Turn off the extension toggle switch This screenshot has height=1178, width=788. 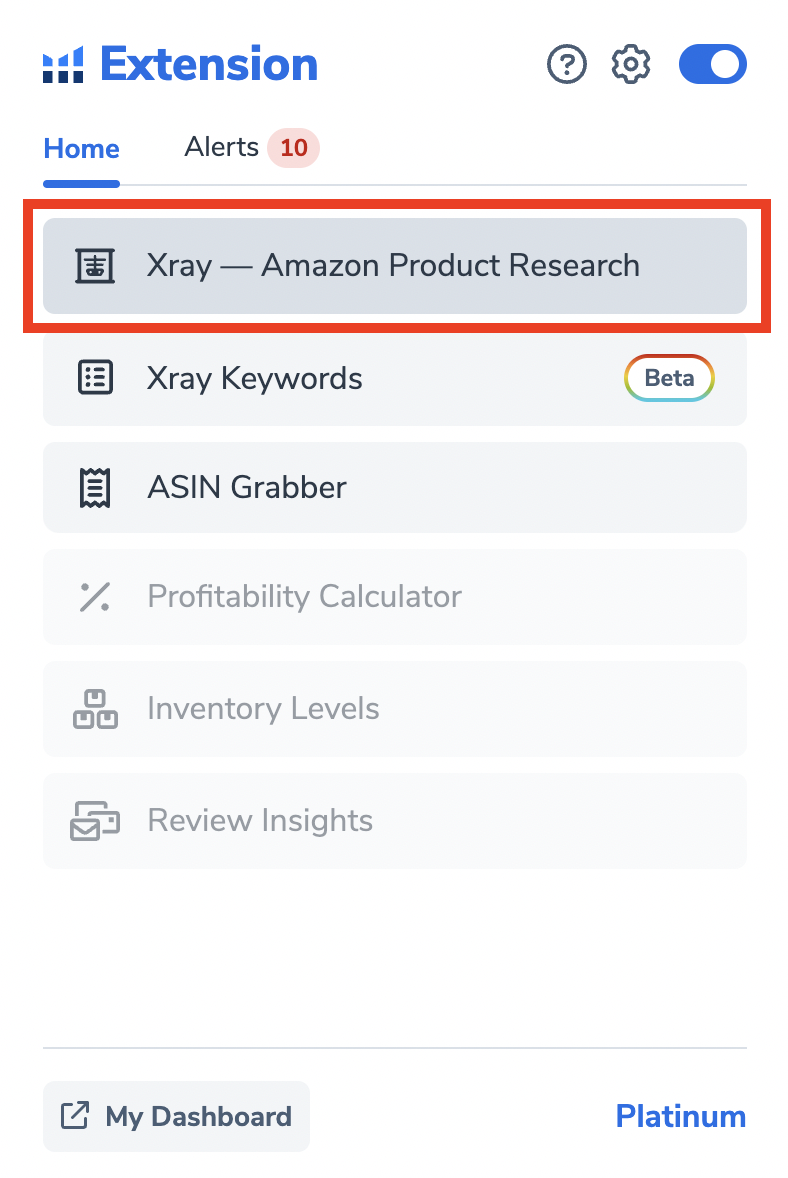point(712,65)
